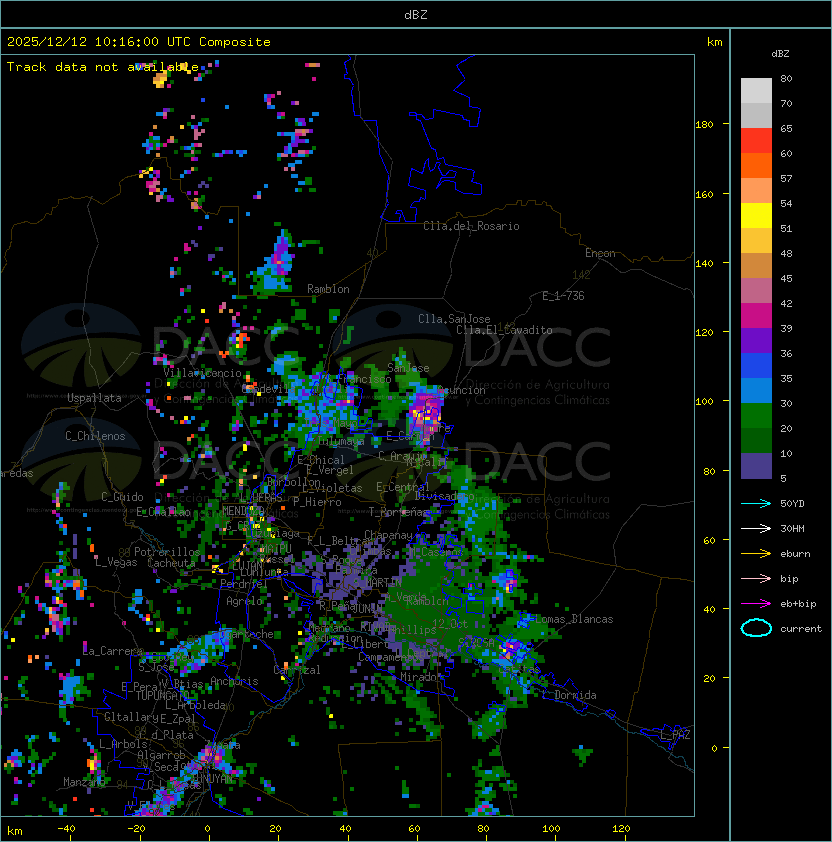The width and height of the screenshot is (832, 842).
Task: Click the Agrelo place label
Action: [244, 601]
